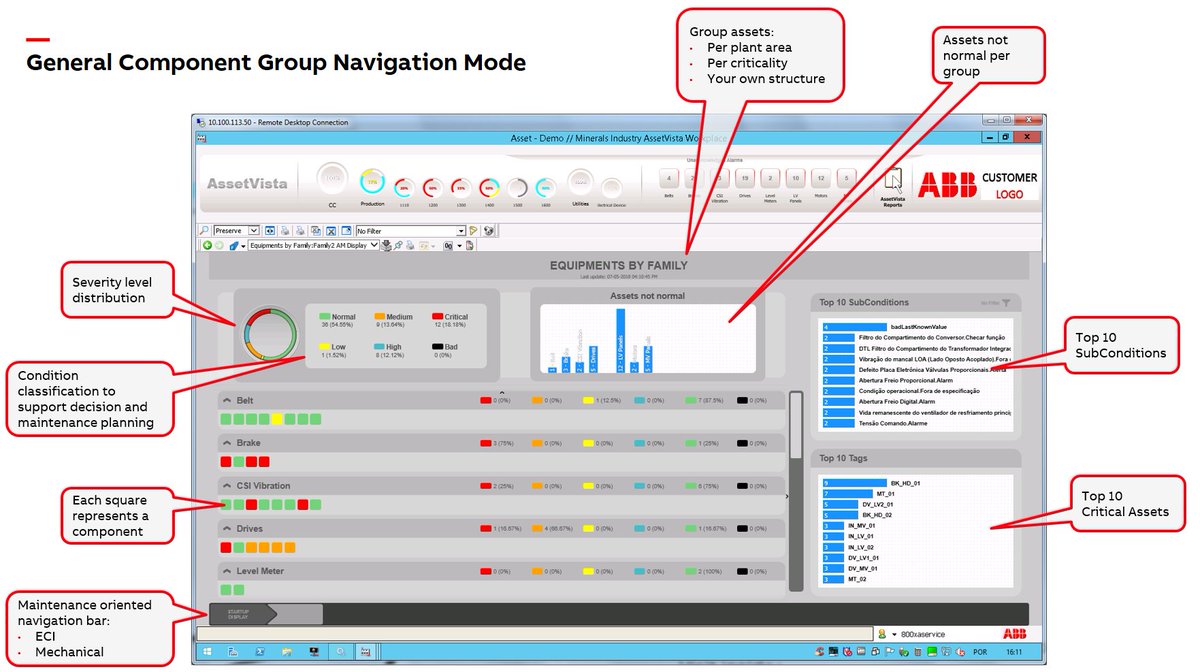Click the Drives bar in Assets not normal chart
The height and width of the screenshot is (672, 1200).
(593, 359)
